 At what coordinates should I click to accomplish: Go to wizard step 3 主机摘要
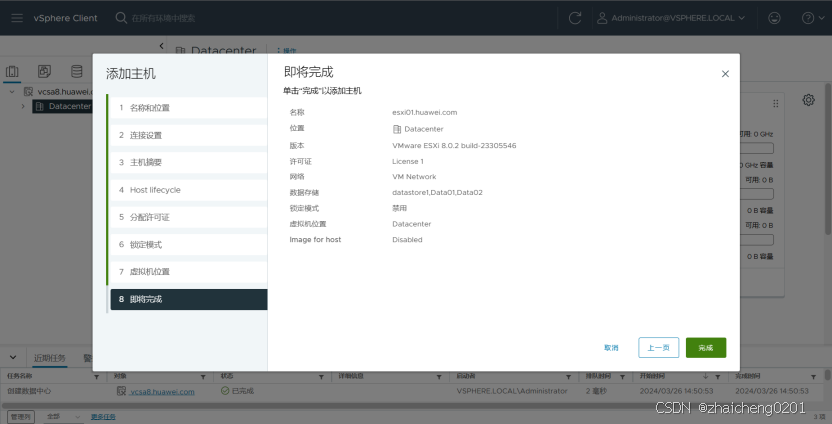[188, 162]
